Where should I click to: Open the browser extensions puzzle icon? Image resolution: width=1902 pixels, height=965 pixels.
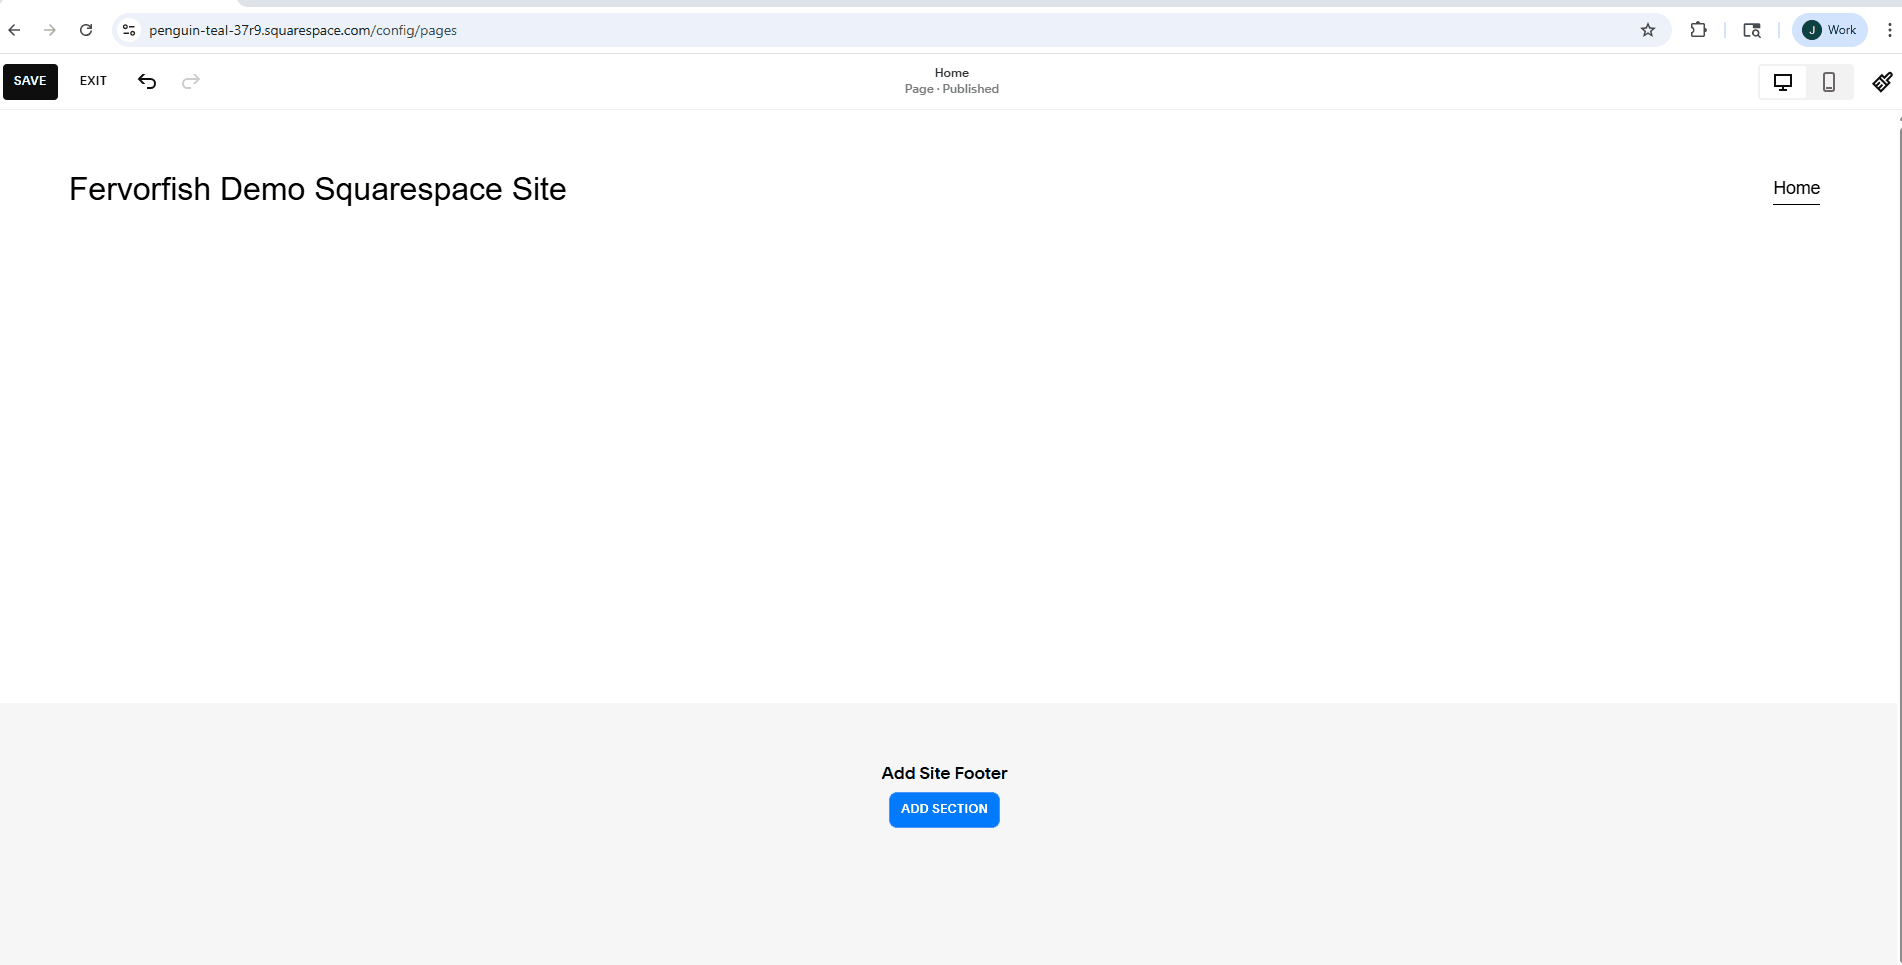point(1698,30)
